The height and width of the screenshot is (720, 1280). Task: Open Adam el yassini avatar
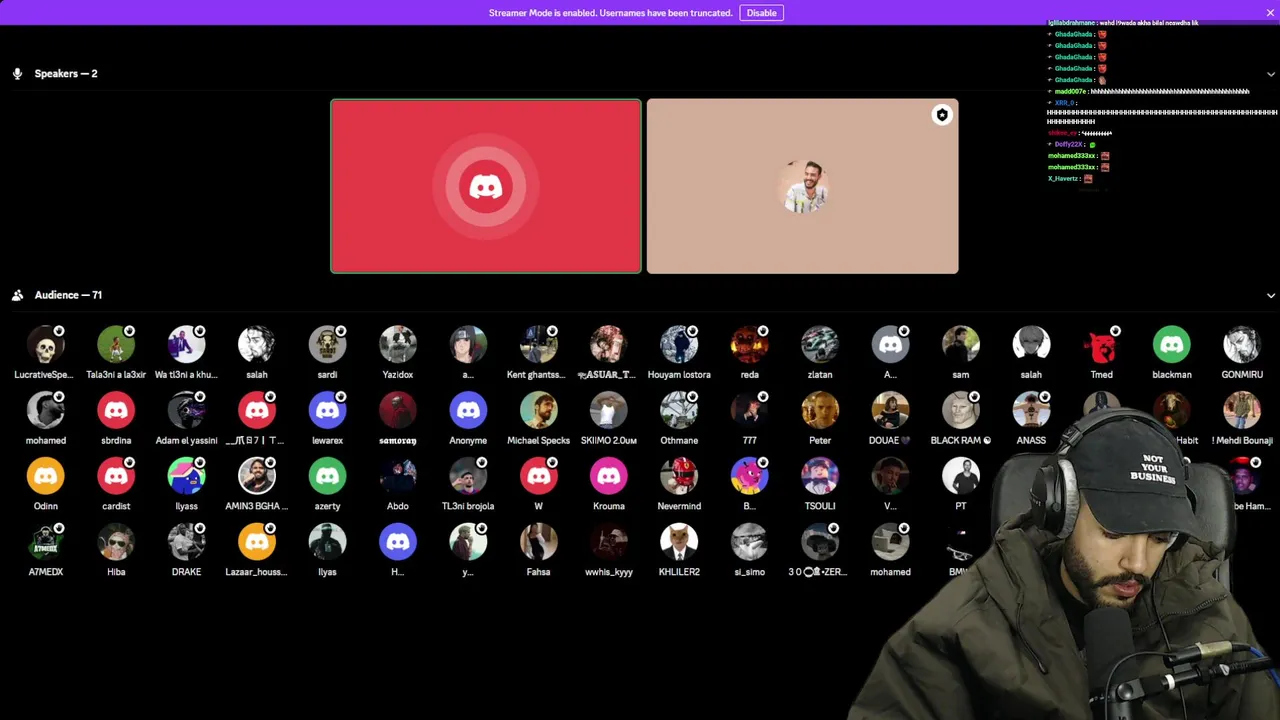[186, 411]
